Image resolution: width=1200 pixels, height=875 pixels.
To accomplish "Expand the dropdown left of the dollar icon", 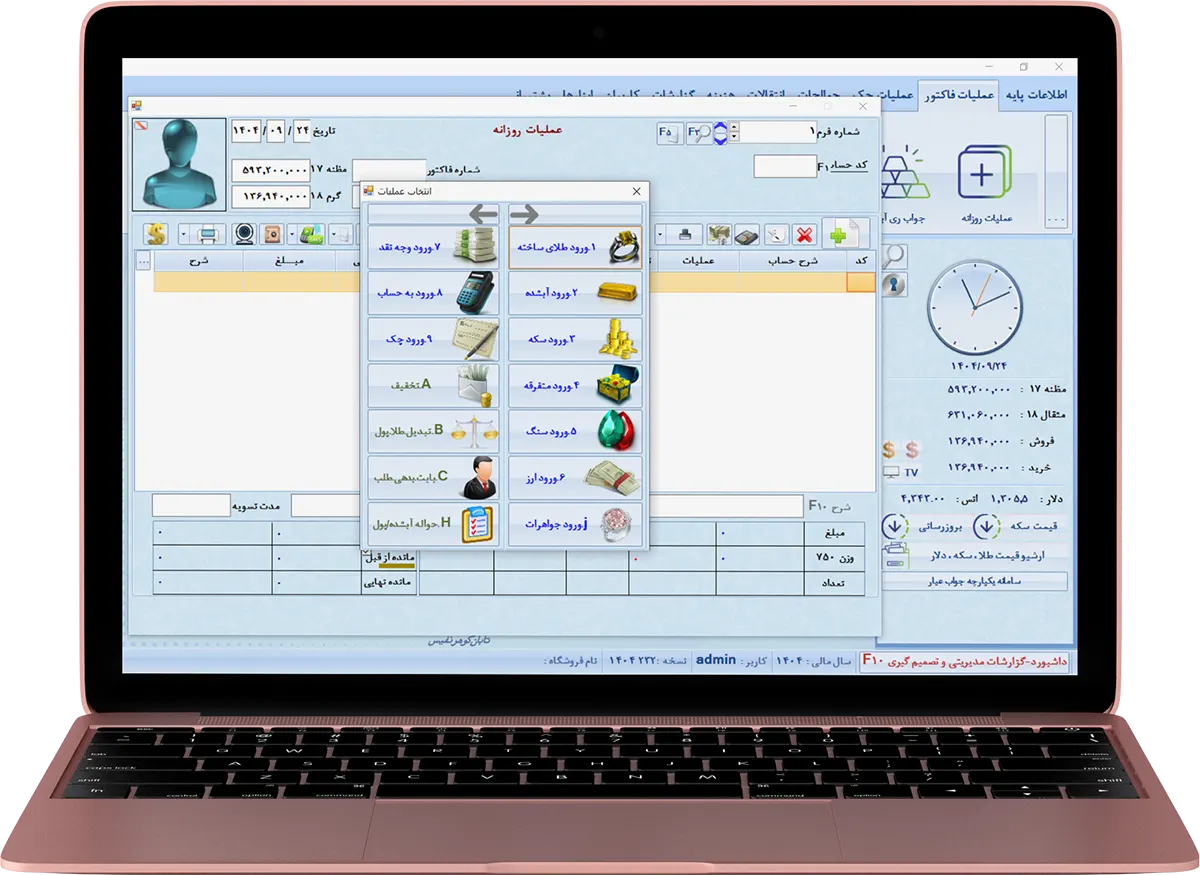I will click(x=184, y=234).
